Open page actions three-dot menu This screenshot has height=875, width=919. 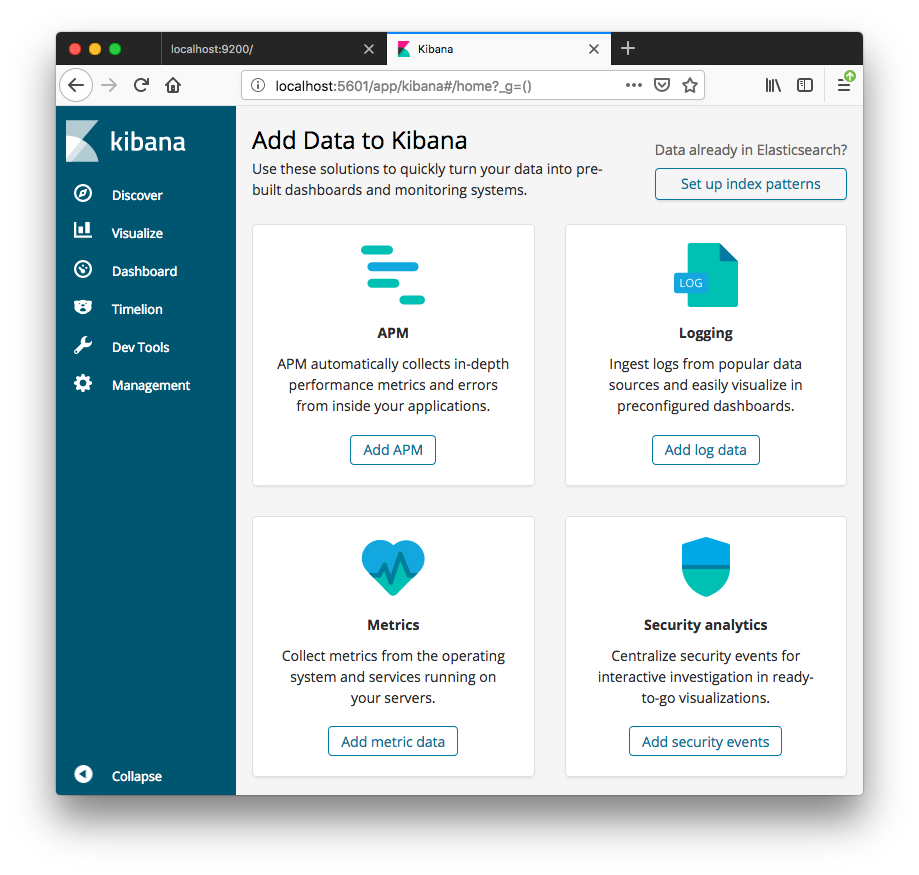click(634, 86)
